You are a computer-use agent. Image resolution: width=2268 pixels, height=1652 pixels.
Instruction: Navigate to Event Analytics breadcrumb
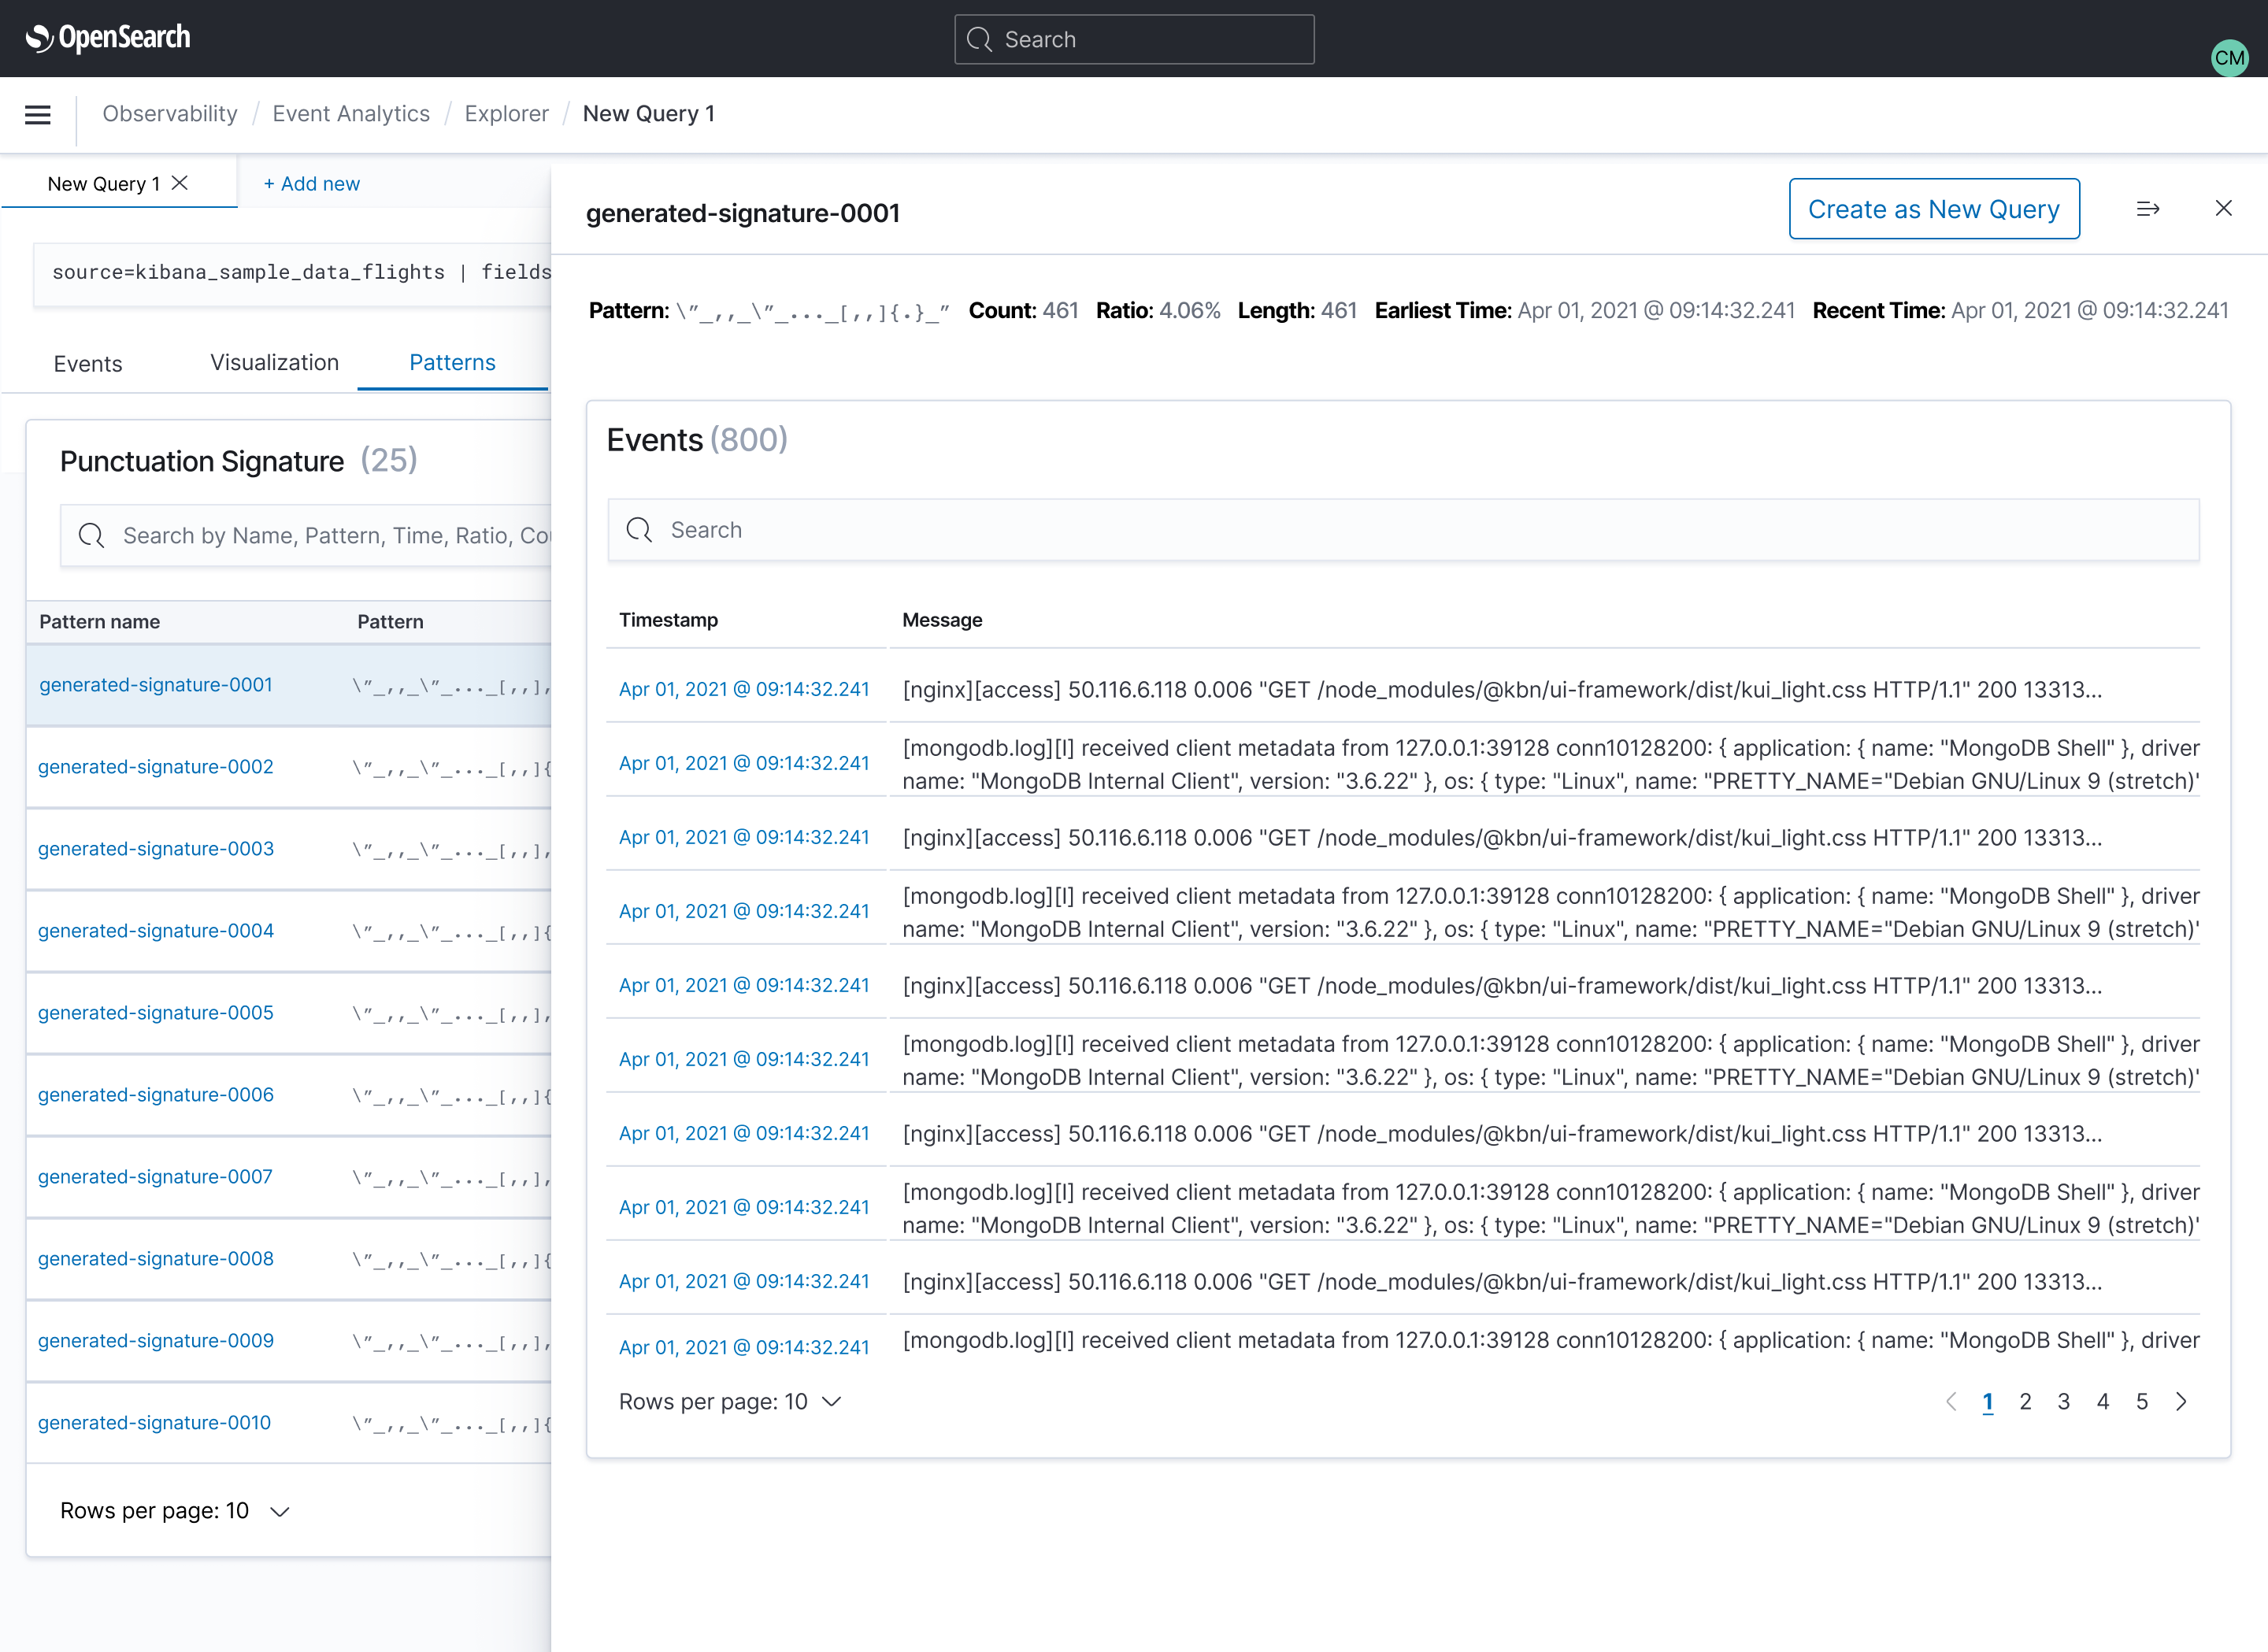click(x=351, y=113)
